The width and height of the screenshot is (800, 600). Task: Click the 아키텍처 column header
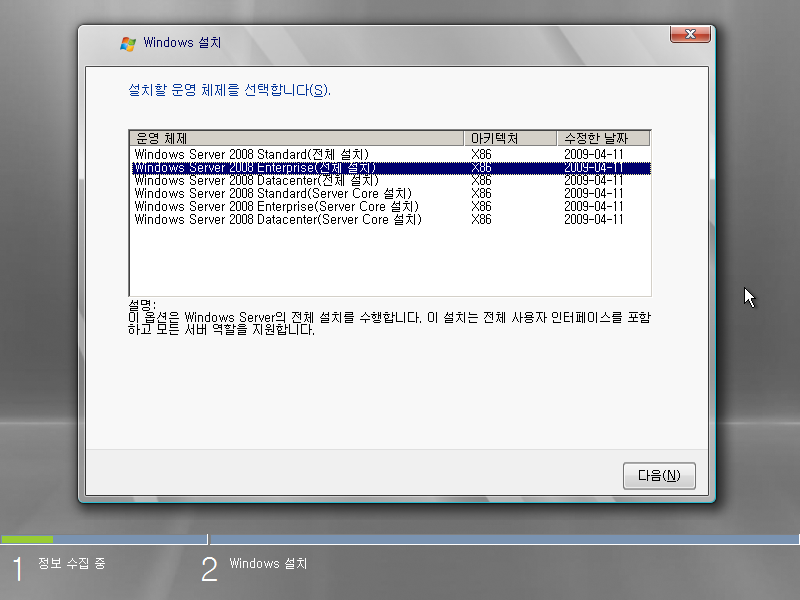(510, 138)
